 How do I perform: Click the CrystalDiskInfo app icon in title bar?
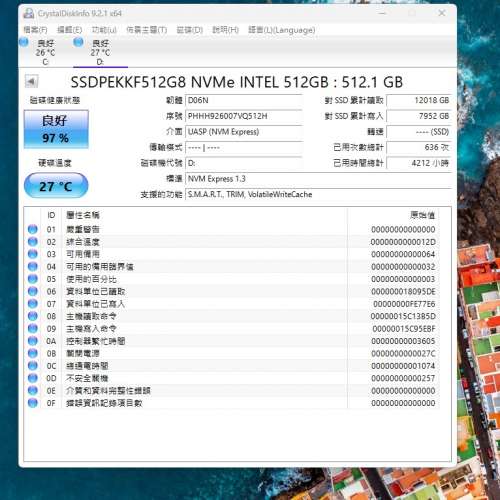pos(29,13)
